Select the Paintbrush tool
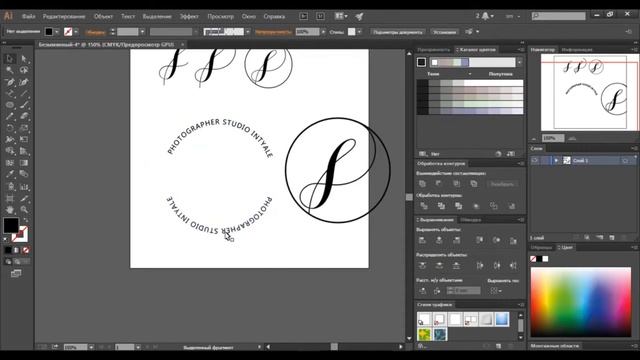 click(24, 105)
